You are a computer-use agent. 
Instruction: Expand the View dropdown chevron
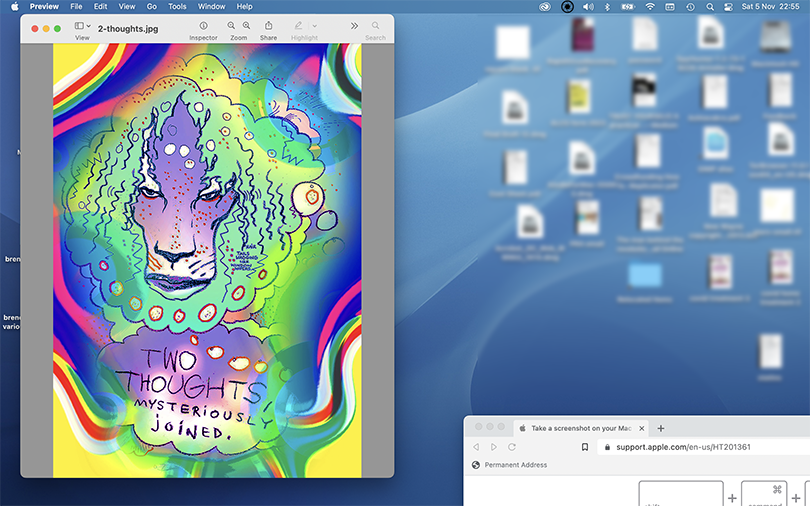pos(88,26)
